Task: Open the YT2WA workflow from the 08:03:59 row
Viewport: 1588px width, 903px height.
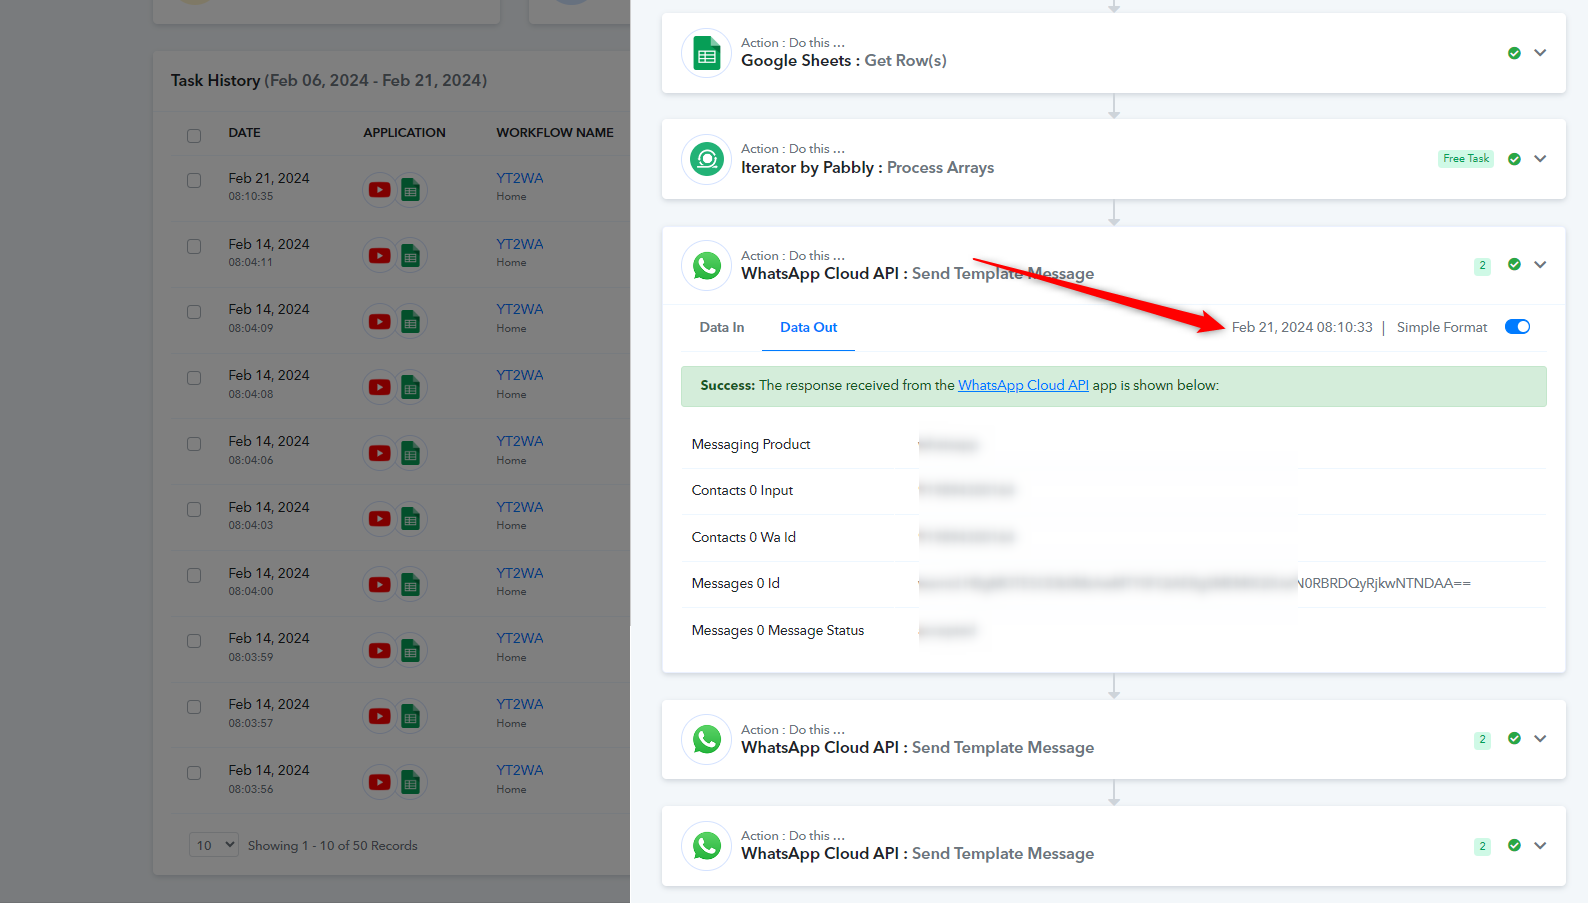Action: pos(520,638)
